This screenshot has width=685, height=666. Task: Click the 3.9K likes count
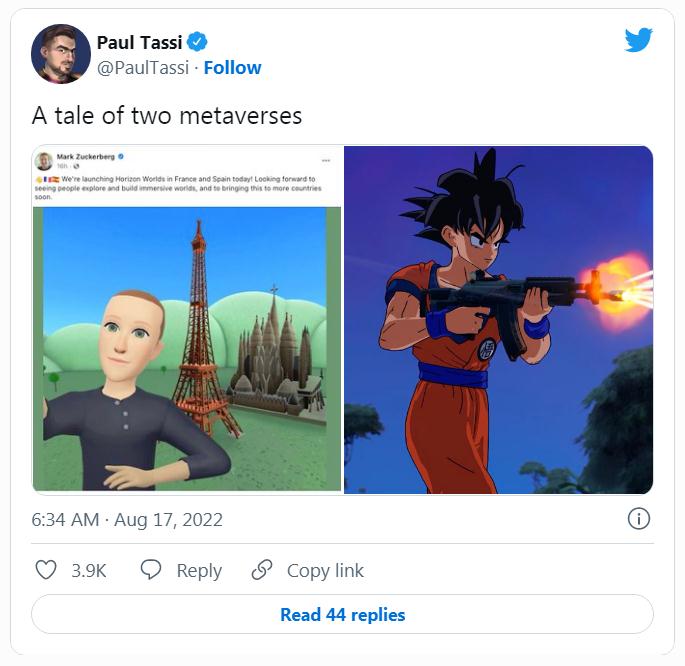(89, 570)
